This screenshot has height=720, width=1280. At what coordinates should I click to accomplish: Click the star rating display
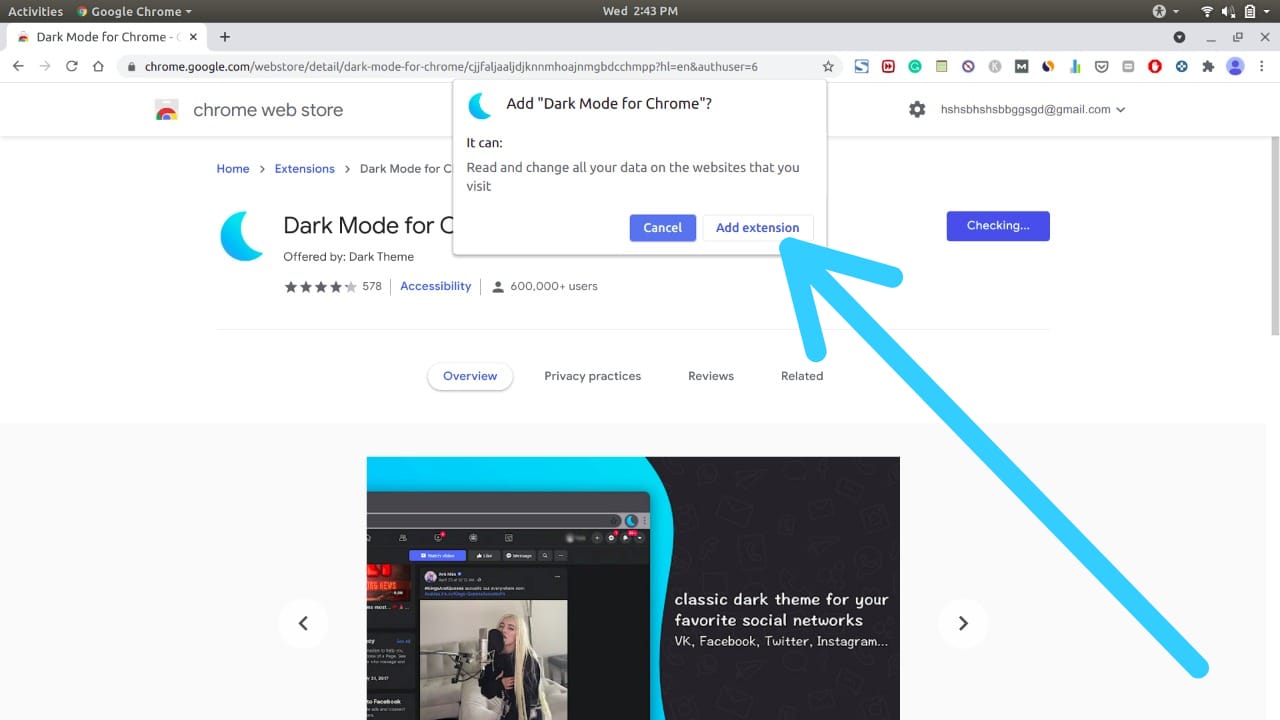point(320,286)
